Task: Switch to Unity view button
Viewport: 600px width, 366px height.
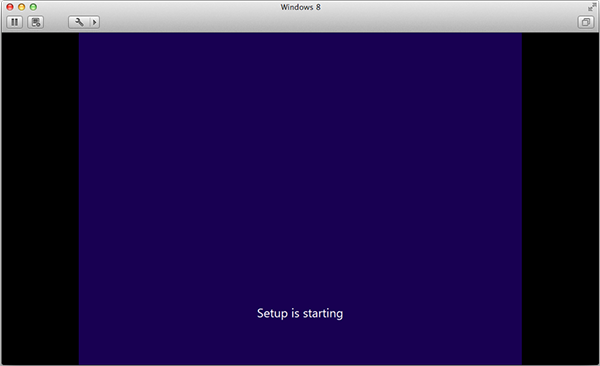Action: coord(585,22)
